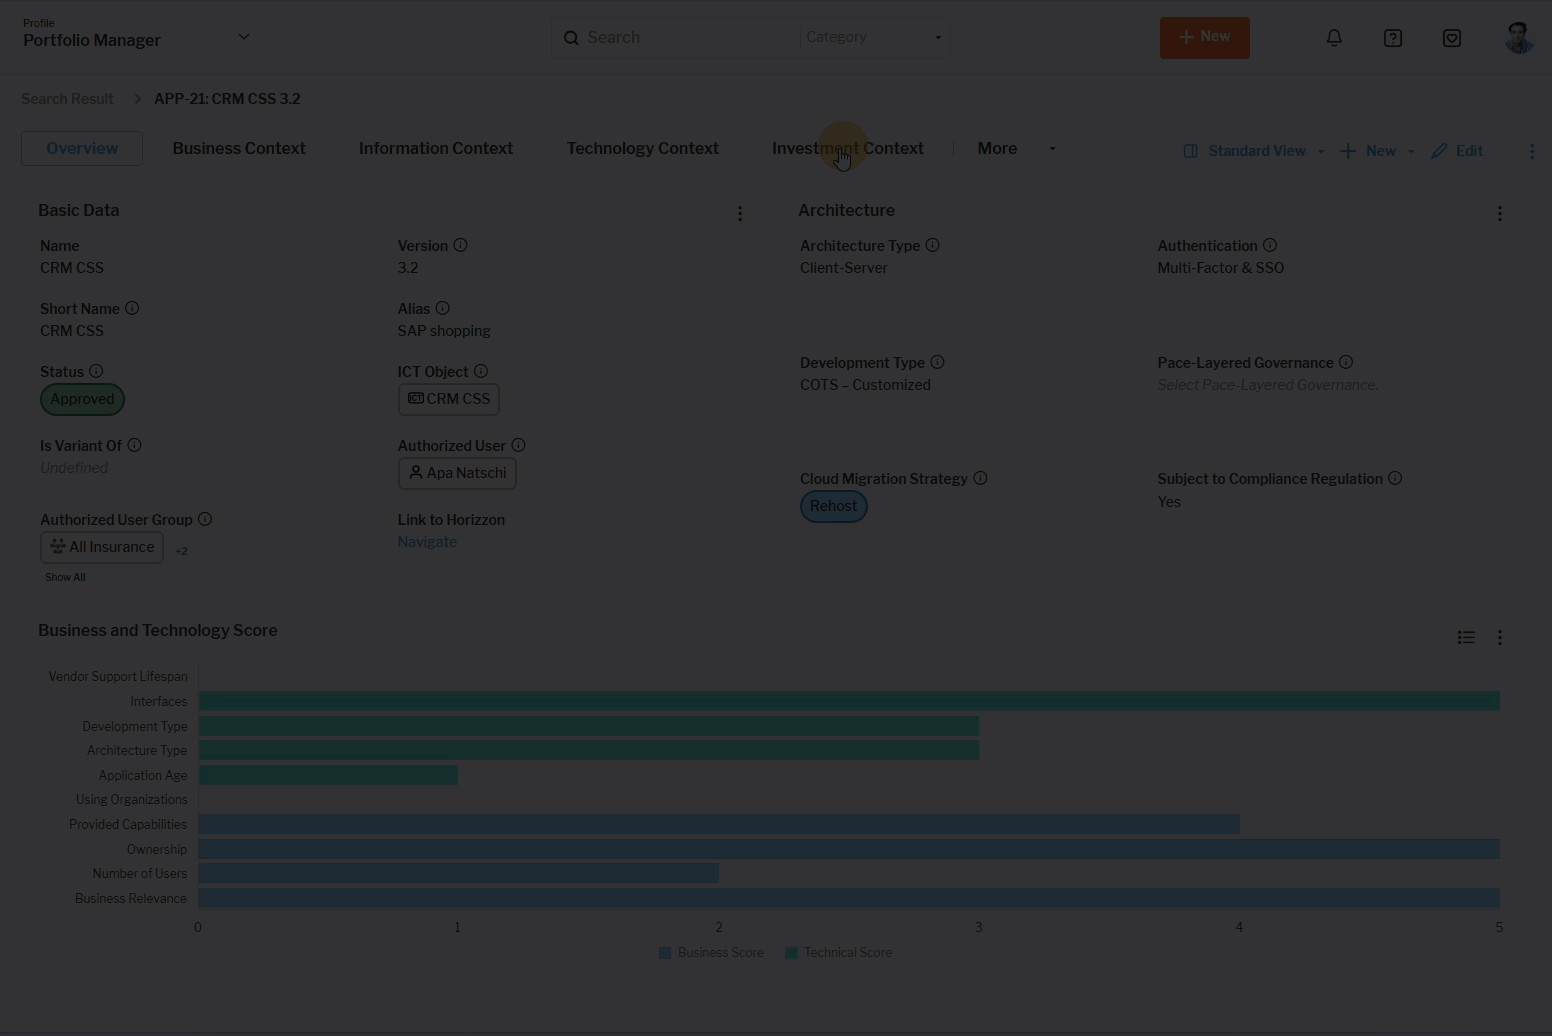Toggle chart legend list icon
The width and height of the screenshot is (1552, 1036).
(x=1466, y=637)
